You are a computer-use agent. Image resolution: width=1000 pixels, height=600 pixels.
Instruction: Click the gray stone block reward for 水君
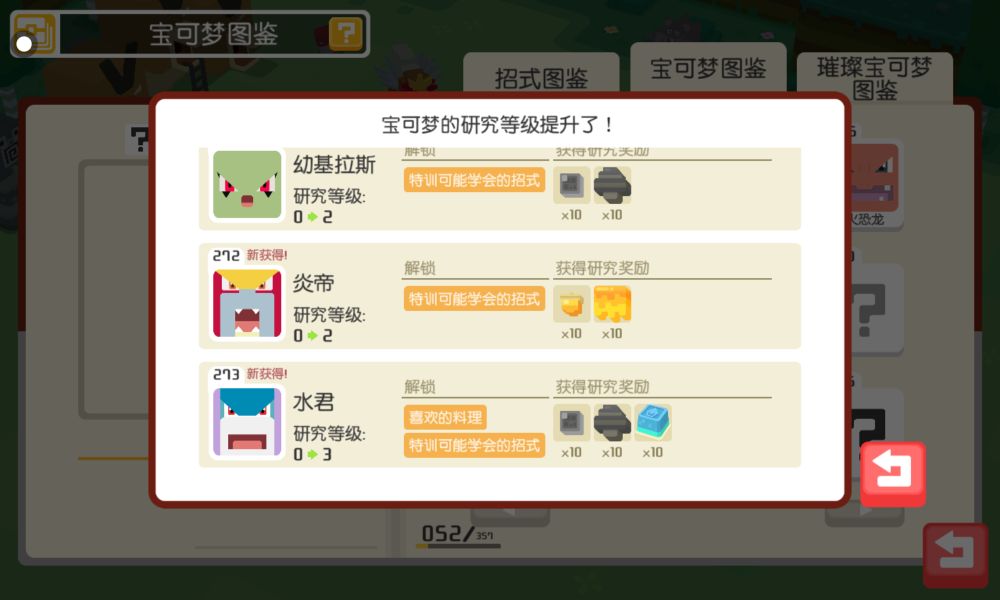tap(571, 421)
